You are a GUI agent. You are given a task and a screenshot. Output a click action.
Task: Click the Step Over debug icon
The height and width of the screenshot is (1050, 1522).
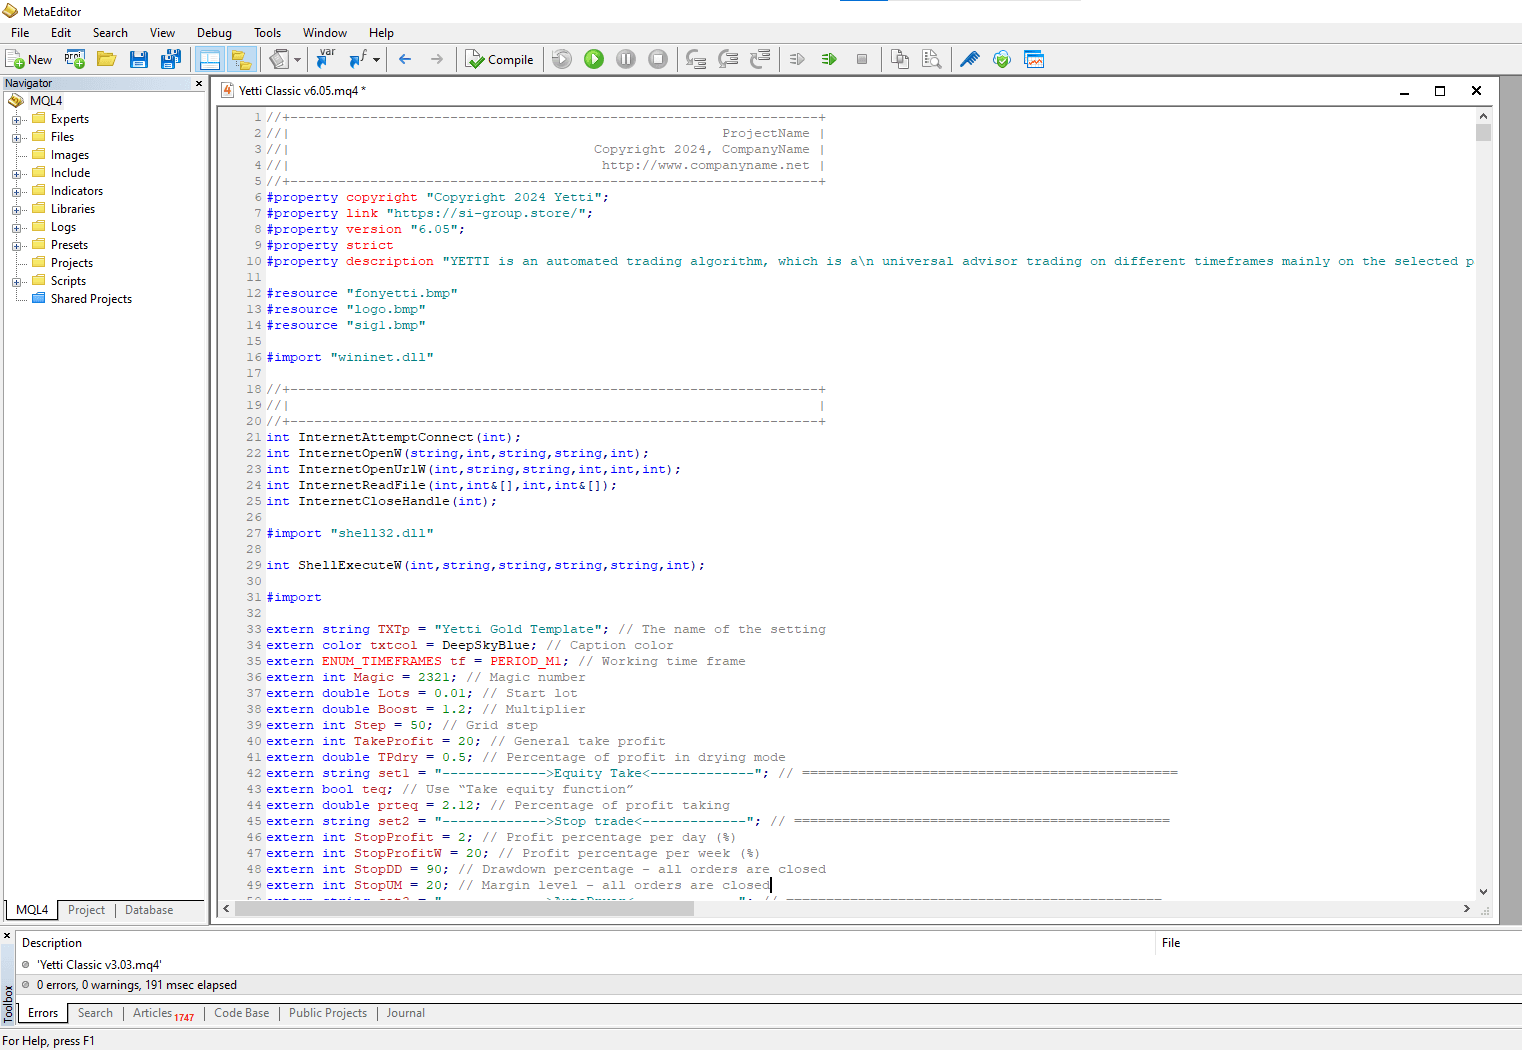pos(728,60)
